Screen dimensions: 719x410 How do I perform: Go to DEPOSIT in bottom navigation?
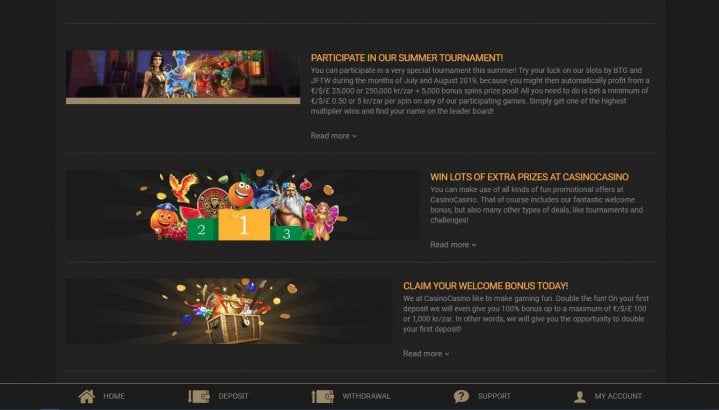point(233,396)
